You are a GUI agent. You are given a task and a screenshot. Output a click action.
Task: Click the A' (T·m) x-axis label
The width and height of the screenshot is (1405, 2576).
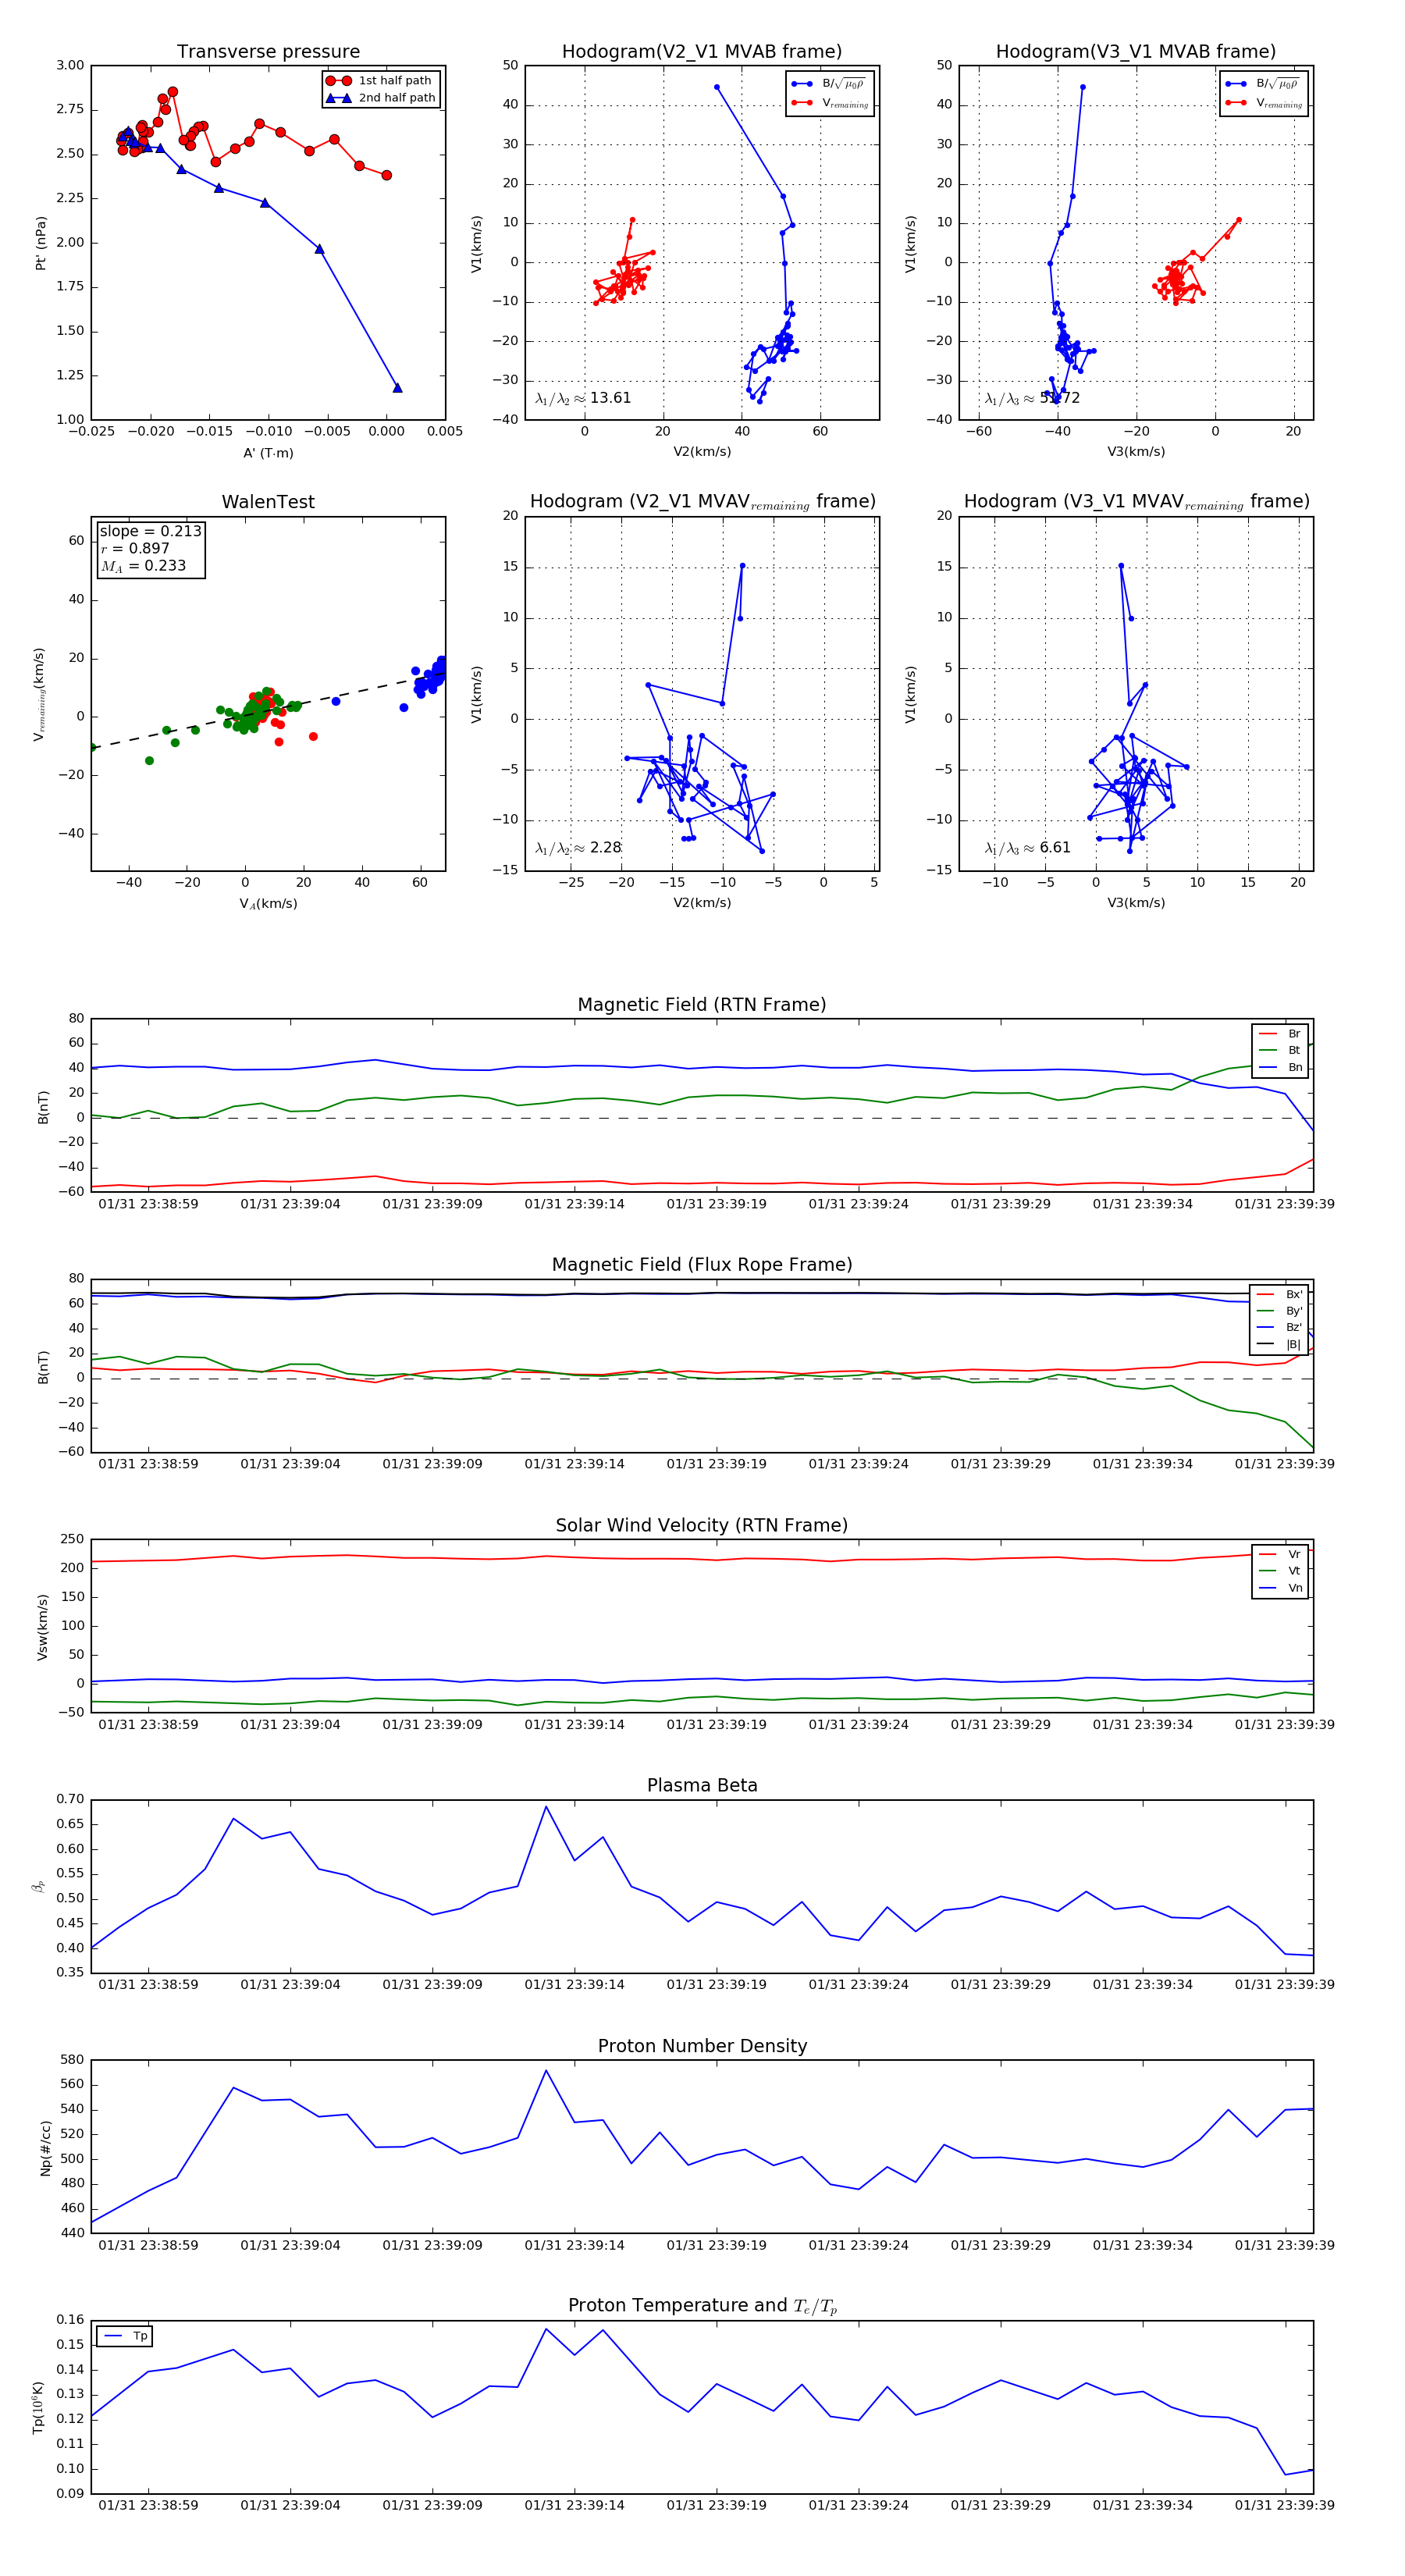(x=268, y=453)
